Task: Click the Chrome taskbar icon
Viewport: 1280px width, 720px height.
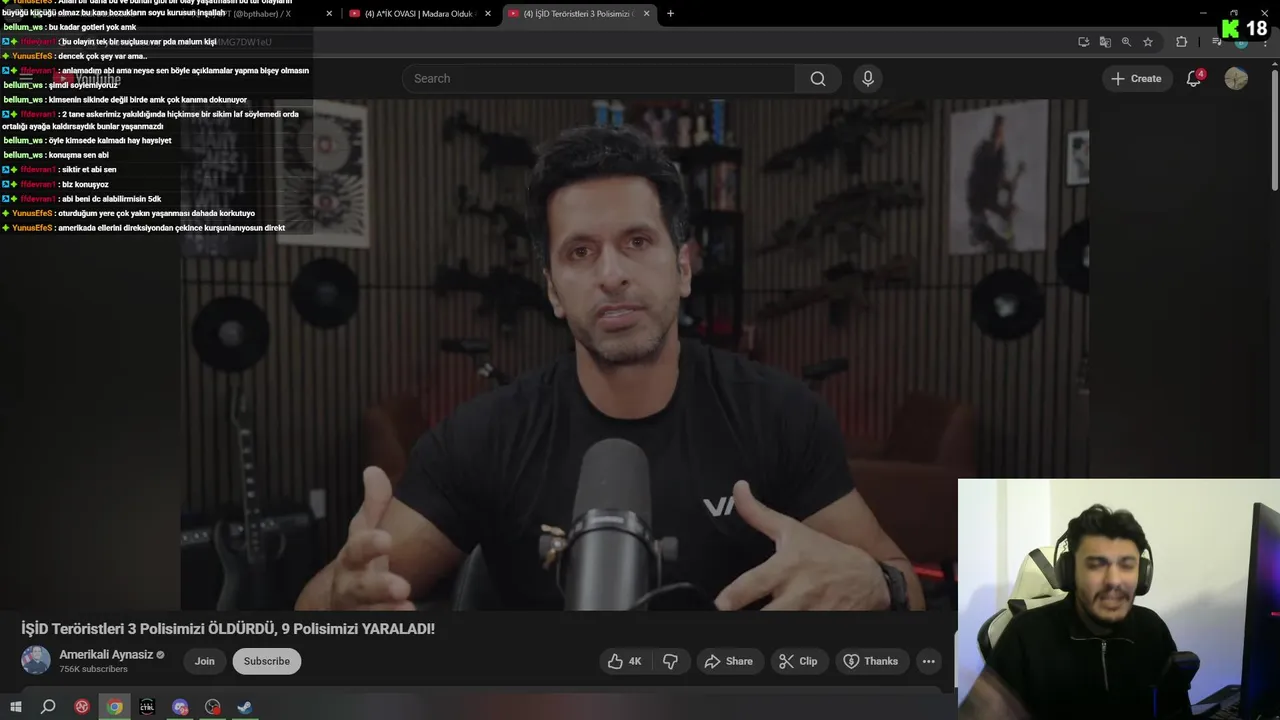Action: coord(115,707)
